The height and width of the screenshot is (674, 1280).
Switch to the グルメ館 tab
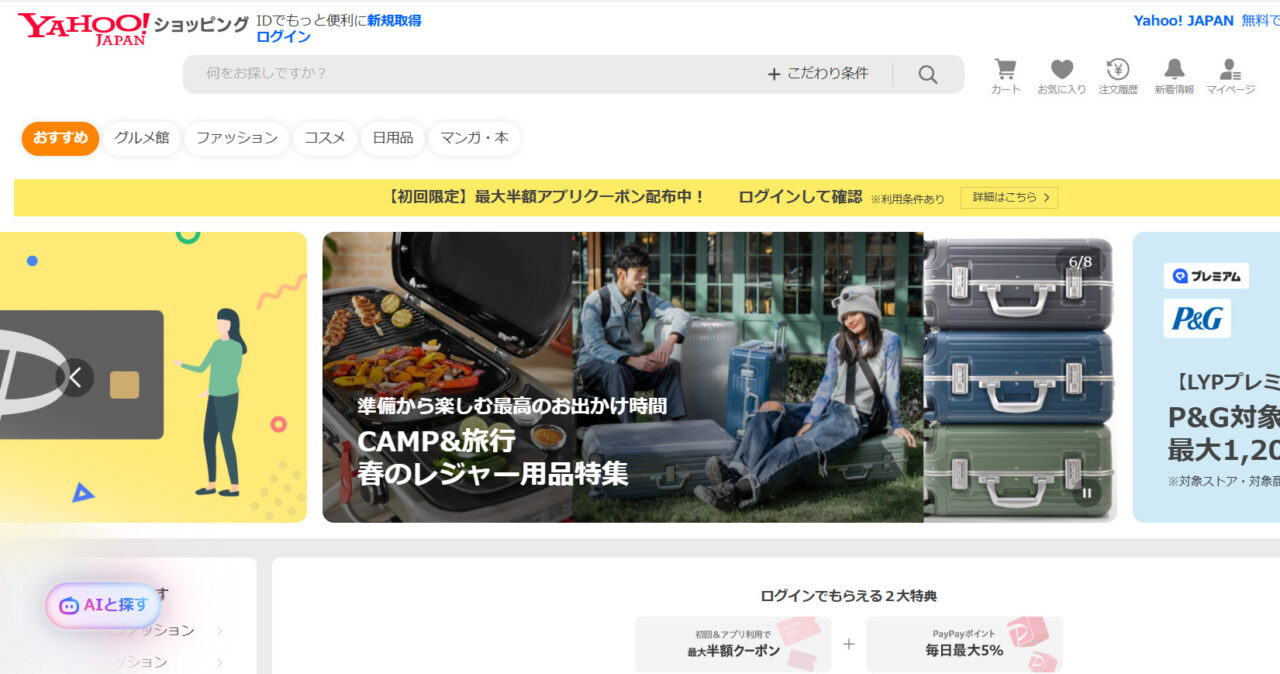[x=141, y=139]
